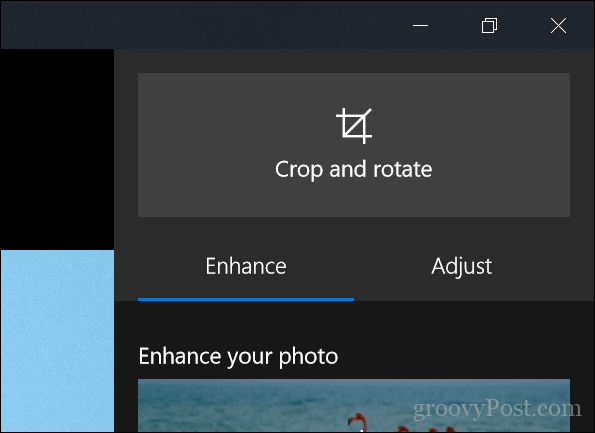Click the blue underline below Enhance

pyautogui.click(x=246, y=299)
